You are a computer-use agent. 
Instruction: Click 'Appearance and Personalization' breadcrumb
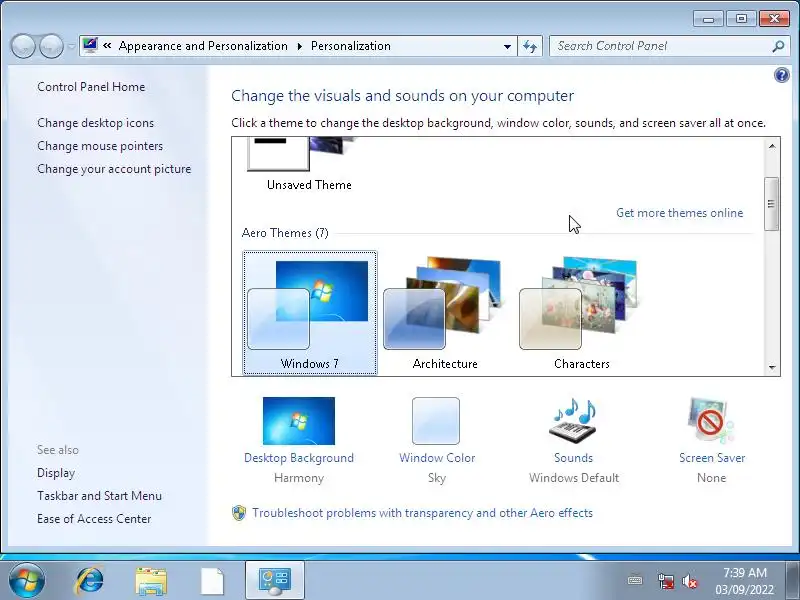[203, 46]
